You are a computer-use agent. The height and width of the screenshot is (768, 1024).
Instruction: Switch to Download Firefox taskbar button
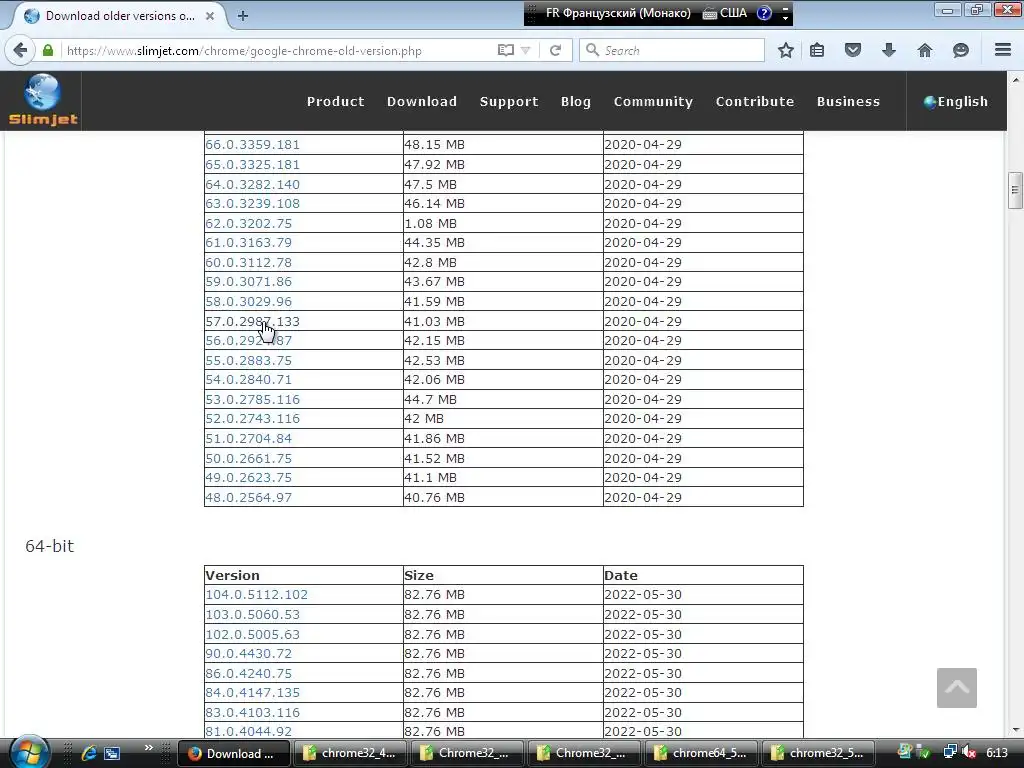click(x=235, y=753)
